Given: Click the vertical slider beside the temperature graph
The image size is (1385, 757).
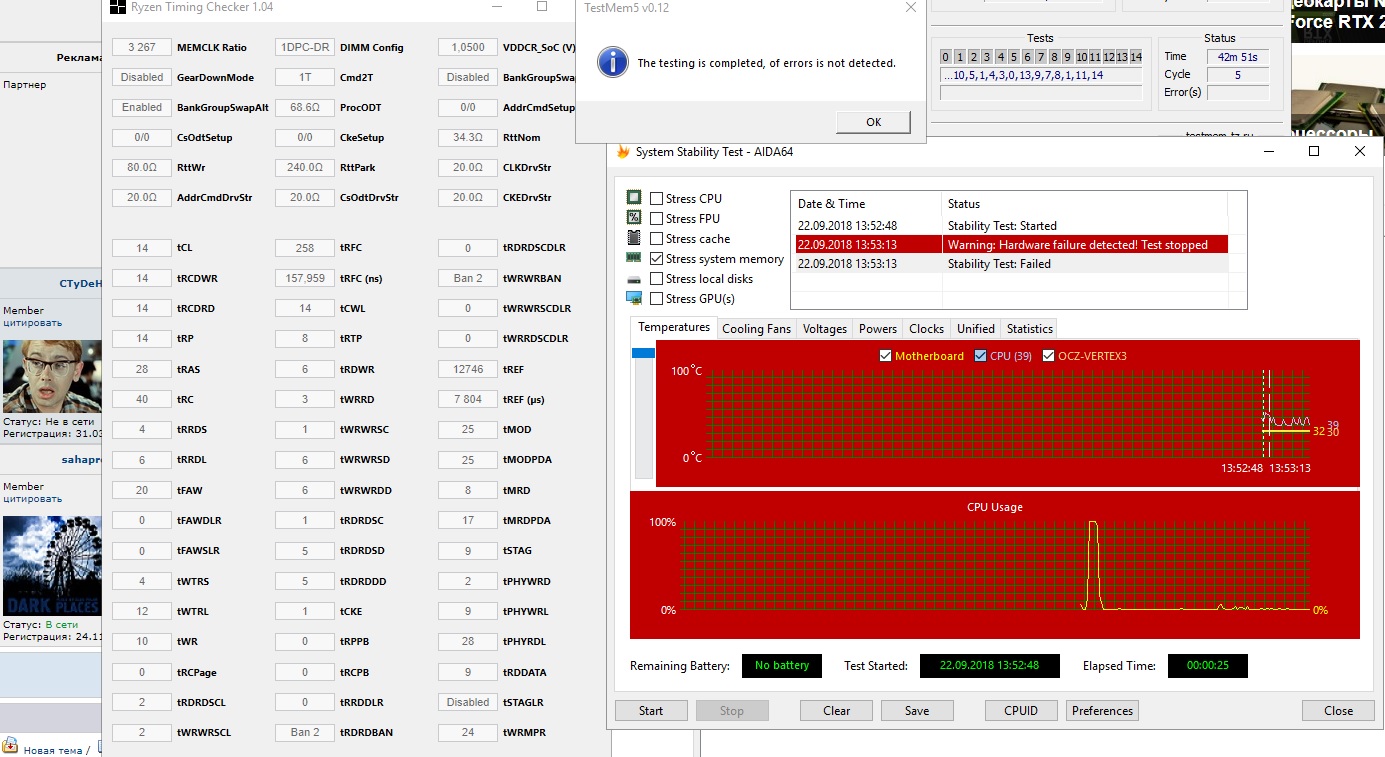Looking at the screenshot, I should [642, 411].
